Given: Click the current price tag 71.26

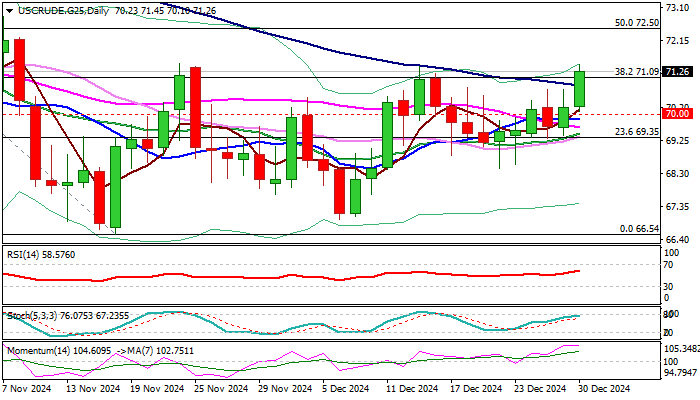Looking at the screenshot, I should 677,71.
